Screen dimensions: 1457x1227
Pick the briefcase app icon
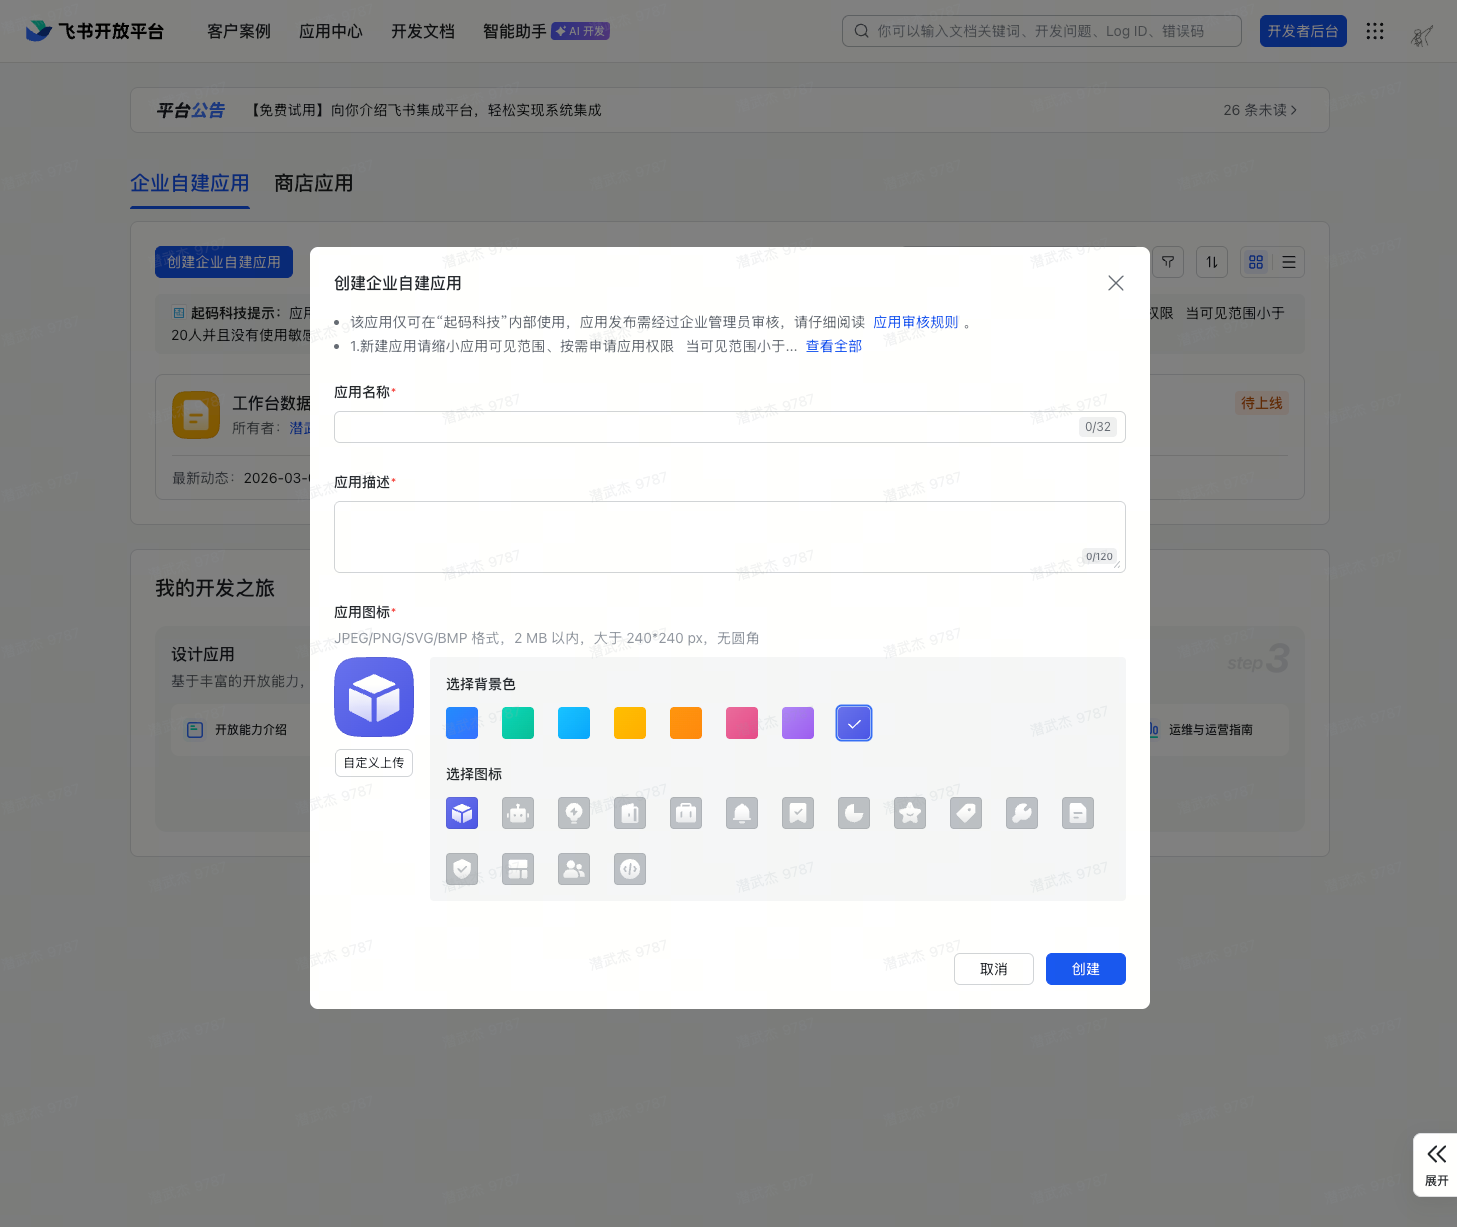[x=686, y=813]
